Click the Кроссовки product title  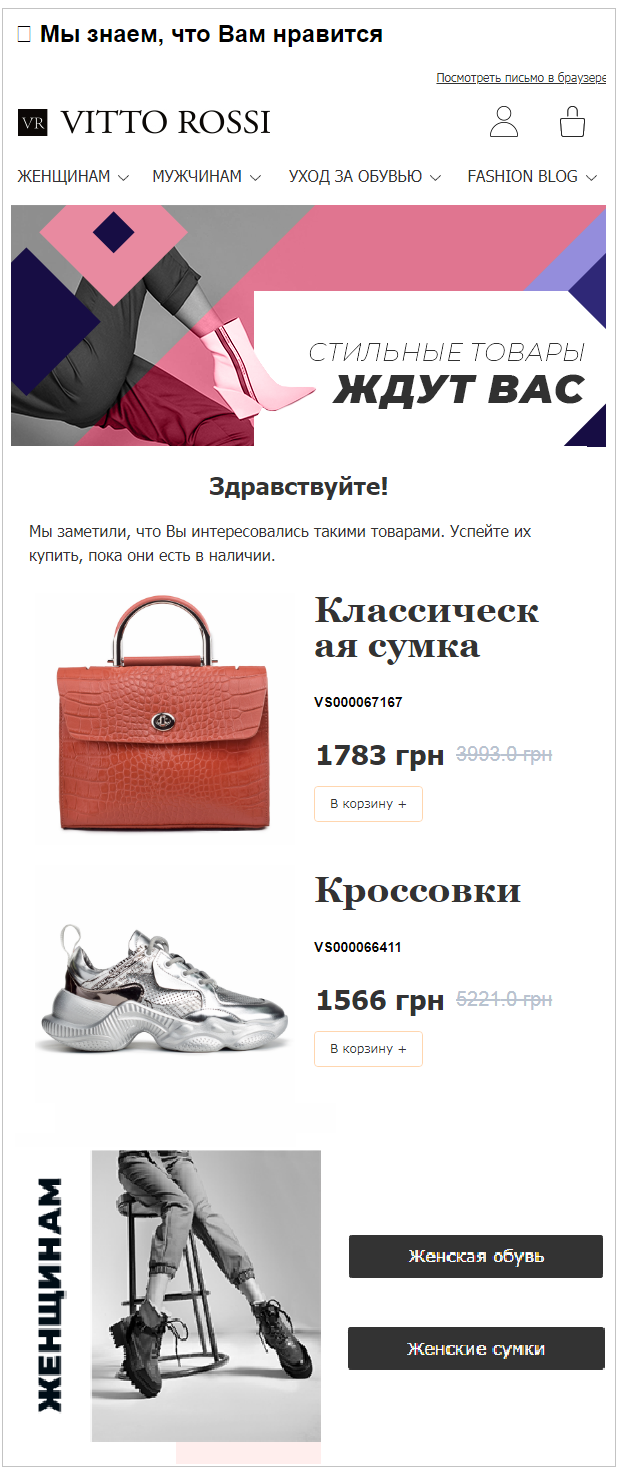click(x=418, y=890)
